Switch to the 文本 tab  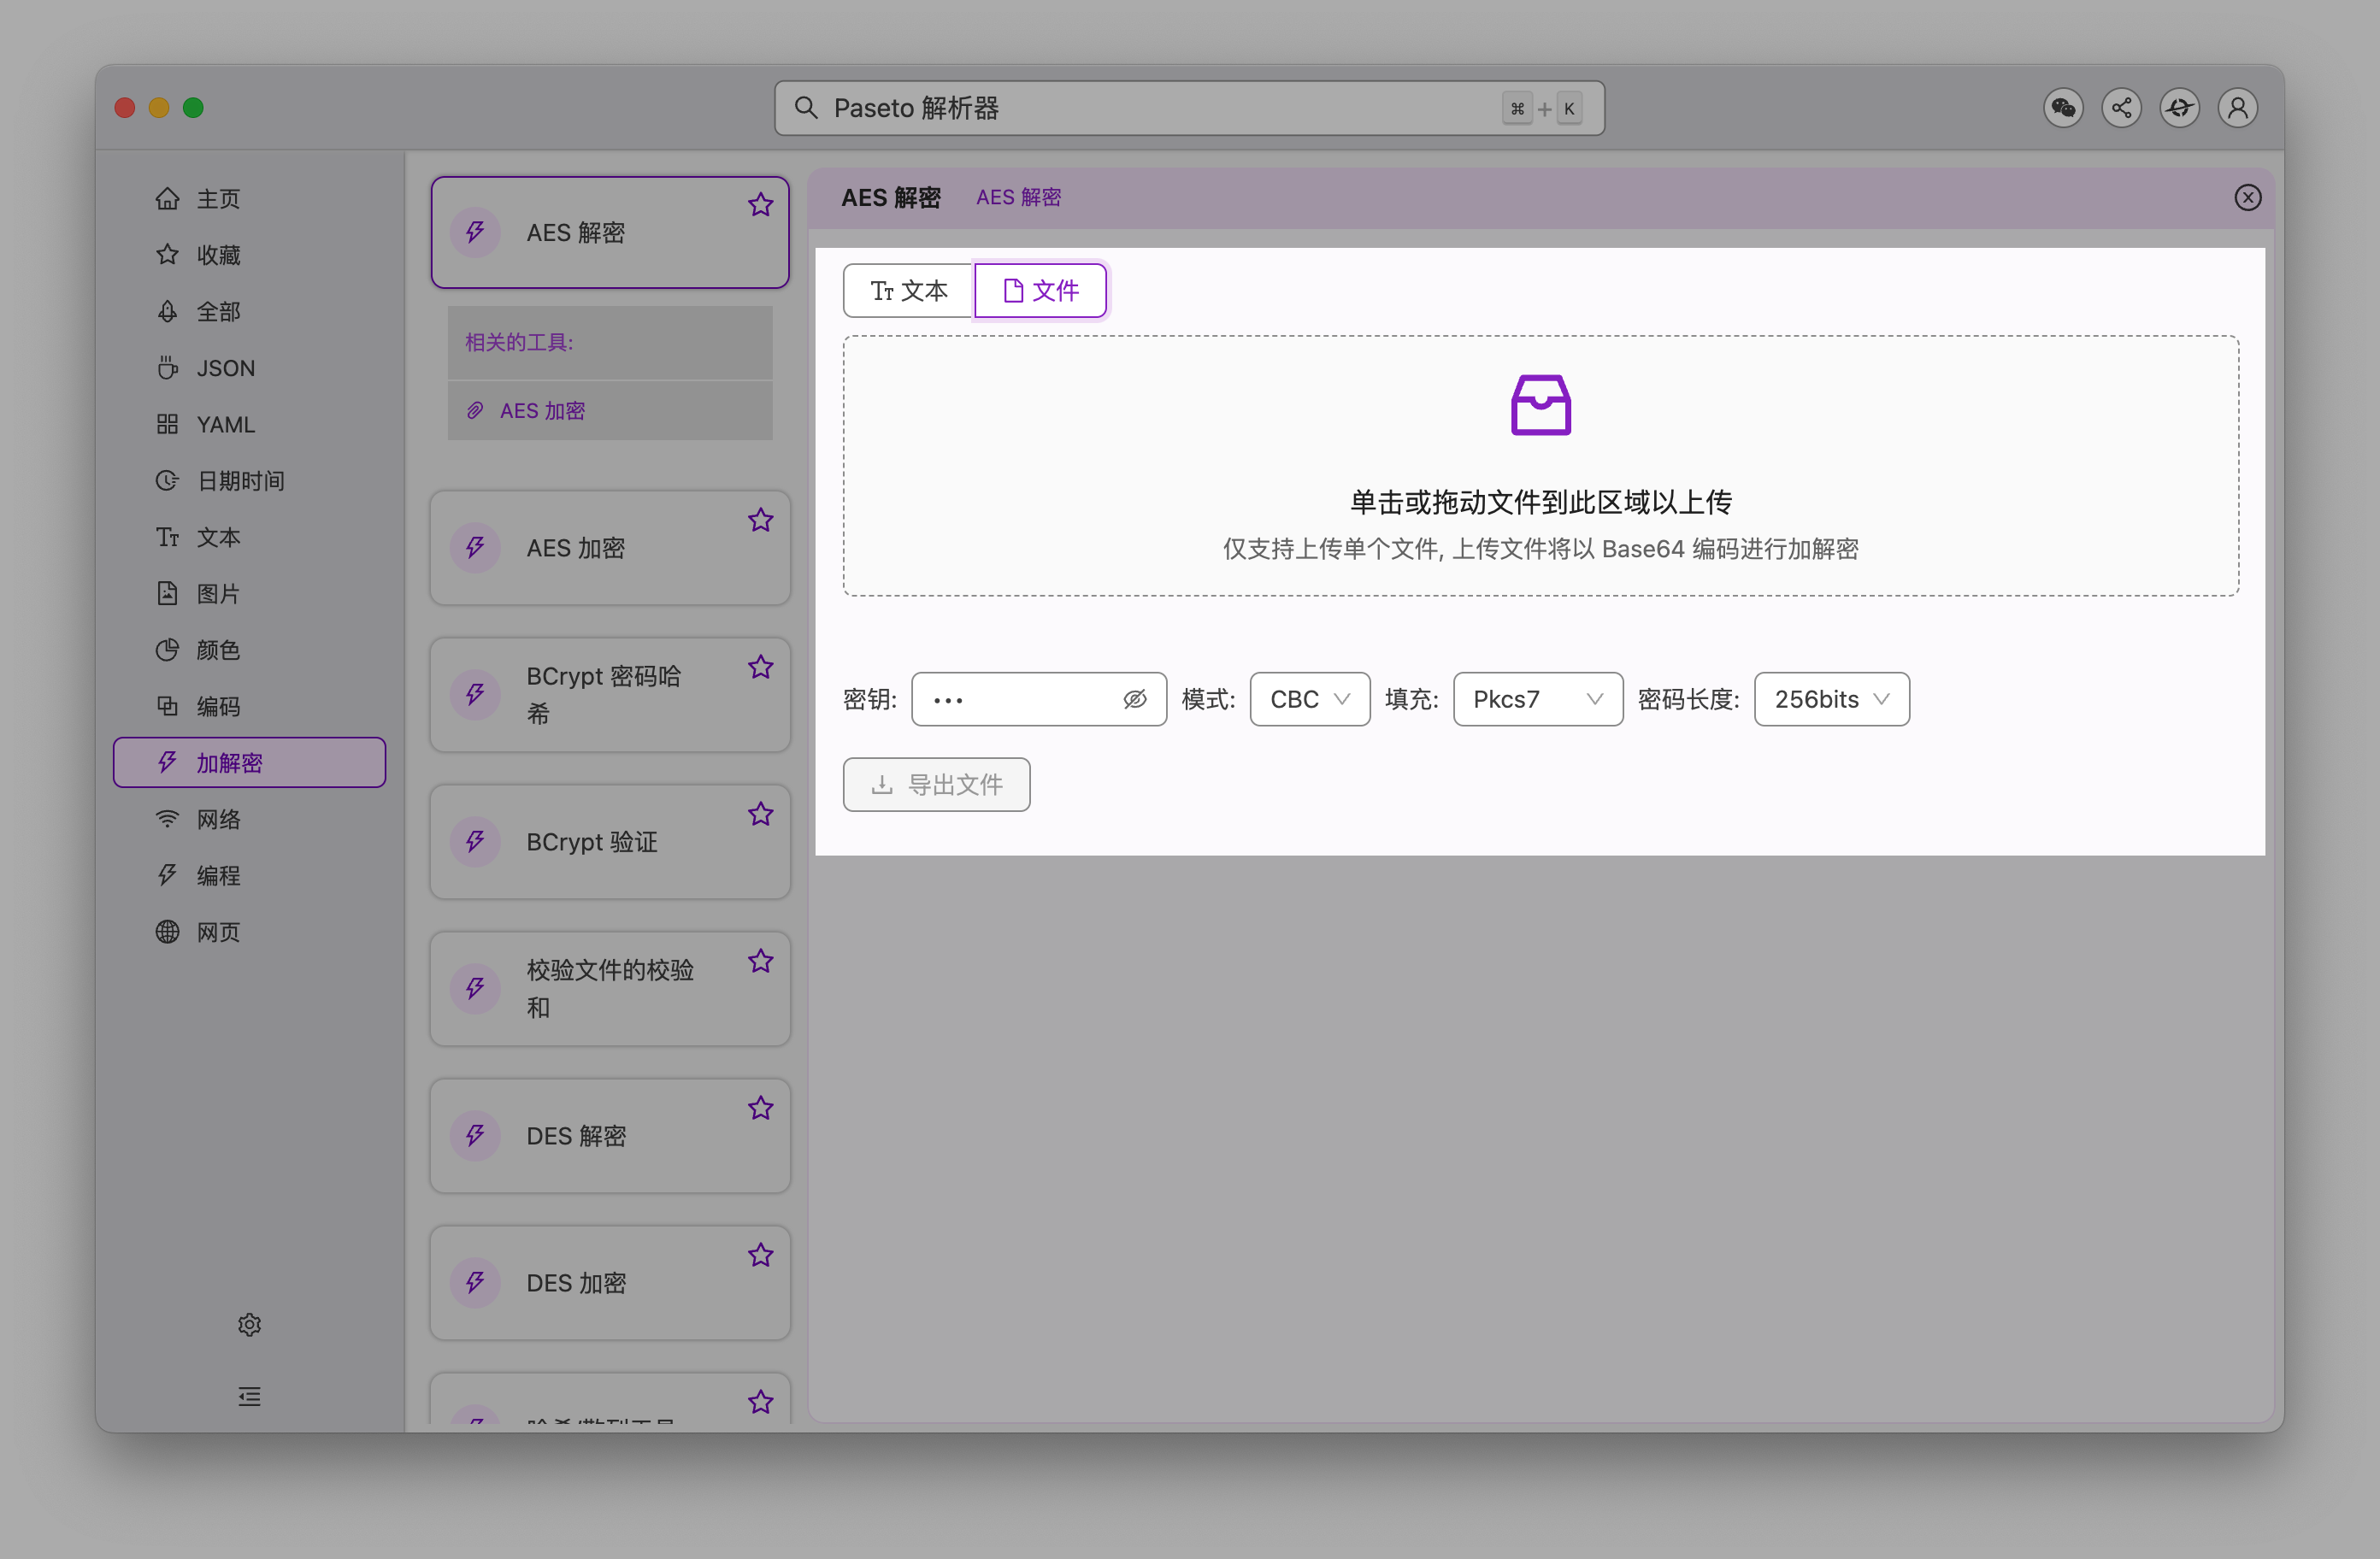click(x=909, y=291)
